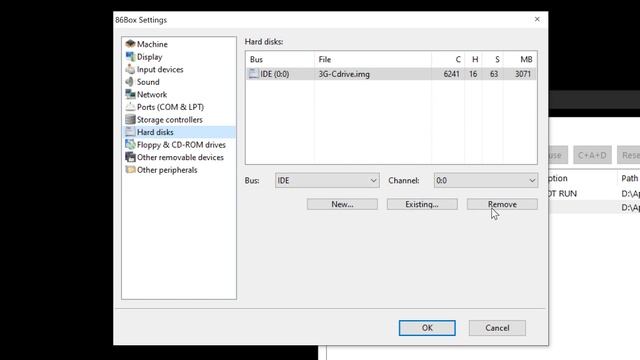
Task: Click the Network category icon
Action: pos(130,94)
